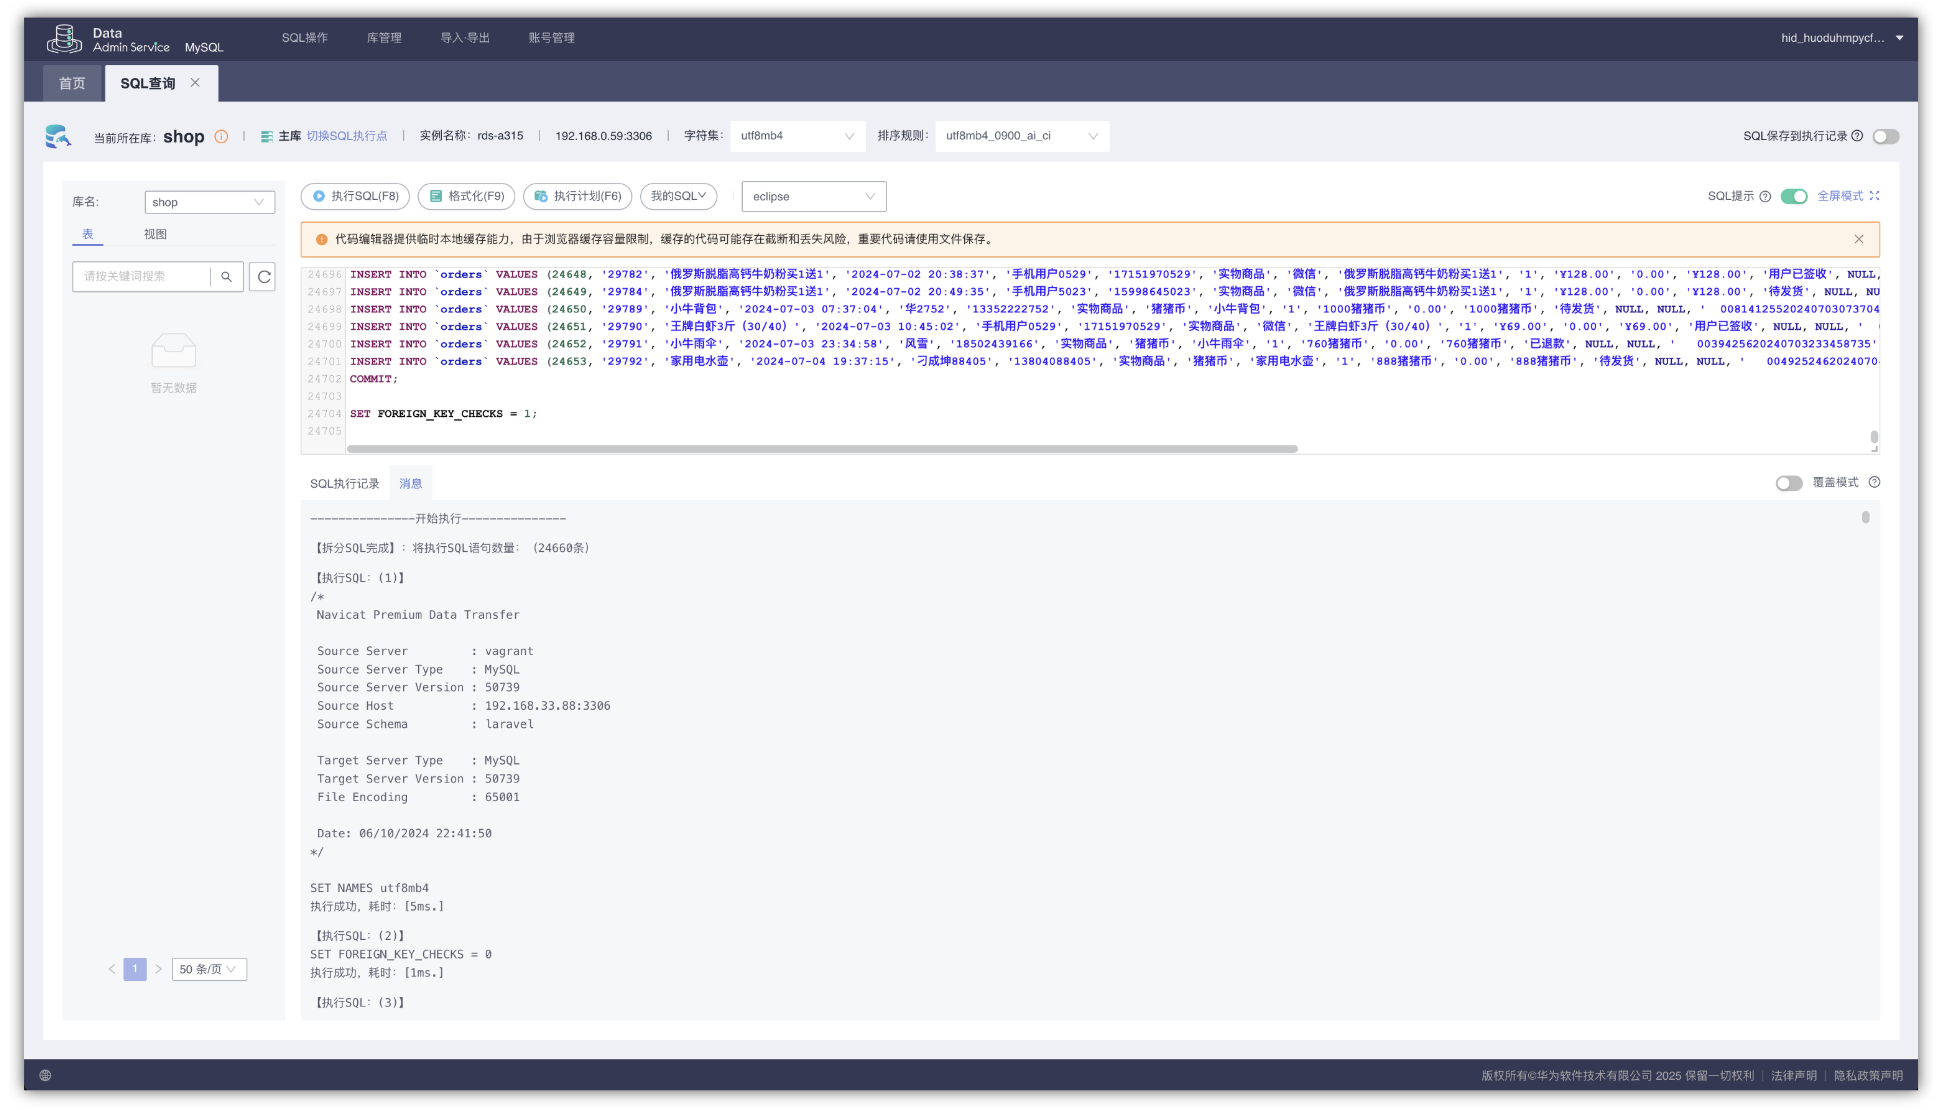Image resolution: width=1946 pixels, height=1110 pixels.
Task: Expand the 我的SQL dropdown
Action: pos(678,197)
